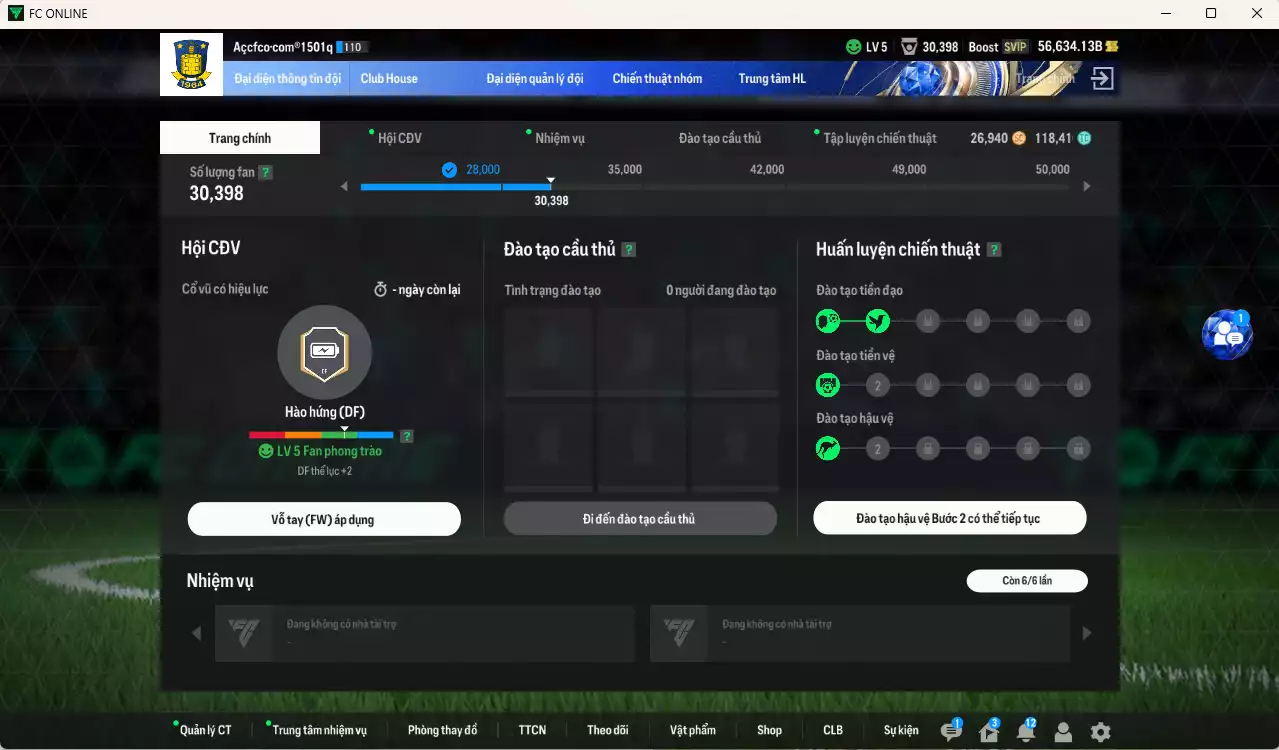Screen dimensions: 1279x750
Task: Click the club crest emblem at top left
Action: pos(190,63)
